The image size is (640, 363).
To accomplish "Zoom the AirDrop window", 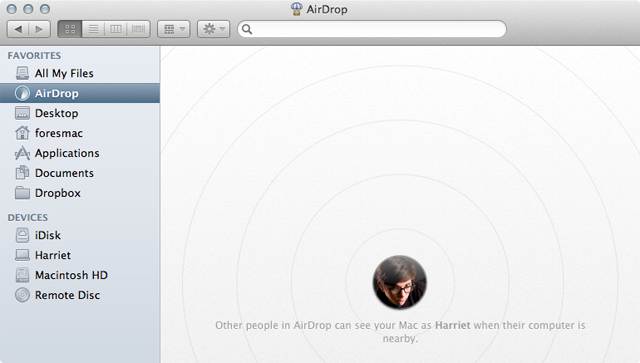I will (45, 9).
